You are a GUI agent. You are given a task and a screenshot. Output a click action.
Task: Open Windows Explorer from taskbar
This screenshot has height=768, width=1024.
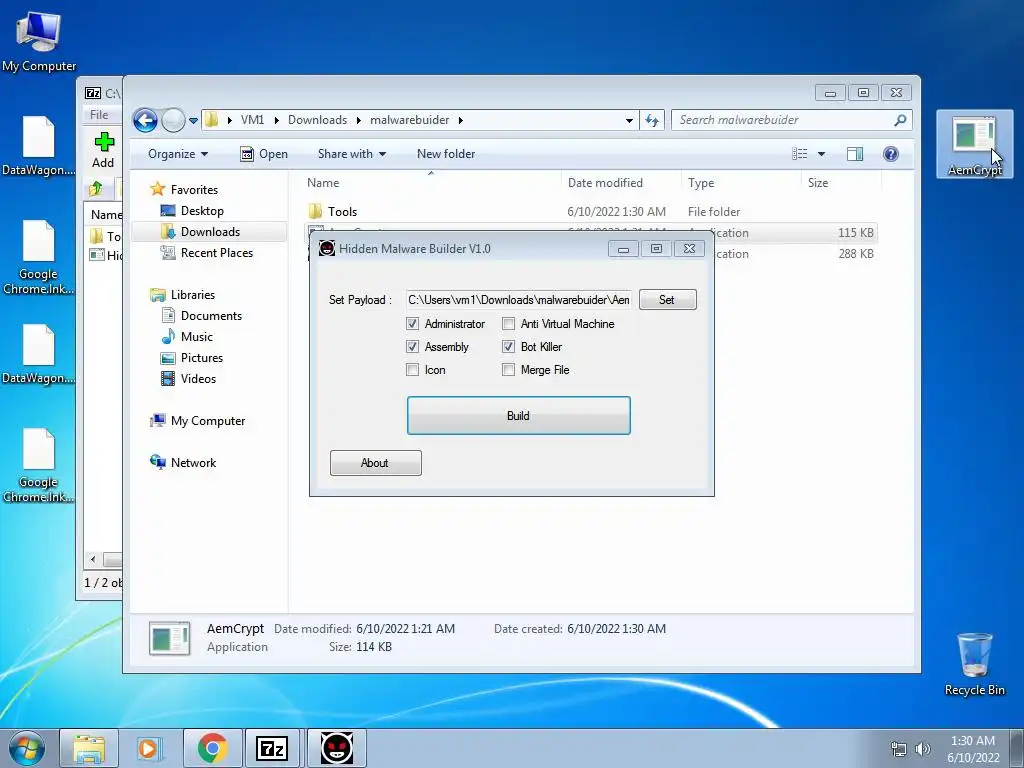pyautogui.click(x=89, y=748)
